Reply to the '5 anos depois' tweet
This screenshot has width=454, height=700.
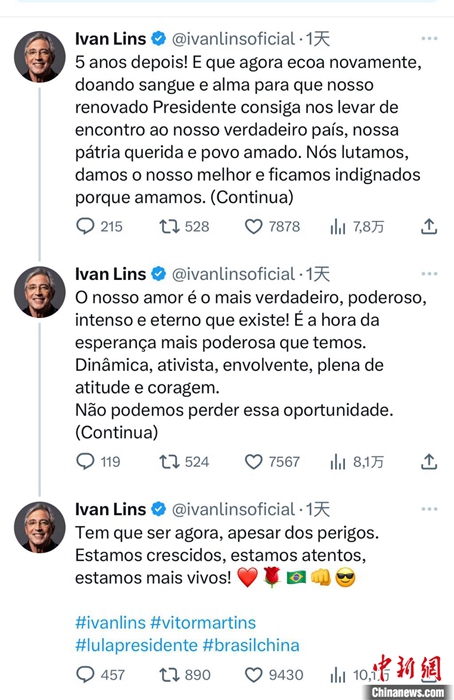pyautogui.click(x=85, y=226)
